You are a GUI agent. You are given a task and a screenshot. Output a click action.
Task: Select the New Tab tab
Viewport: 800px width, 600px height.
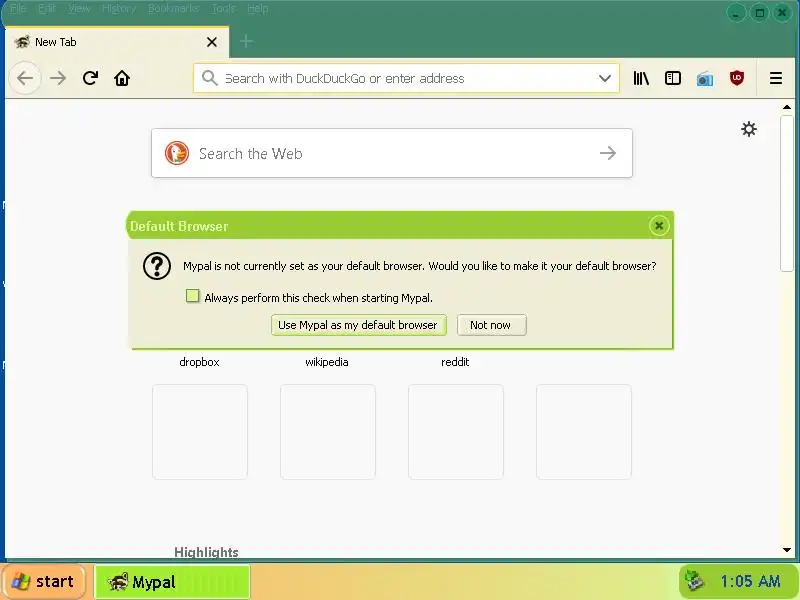click(117, 42)
